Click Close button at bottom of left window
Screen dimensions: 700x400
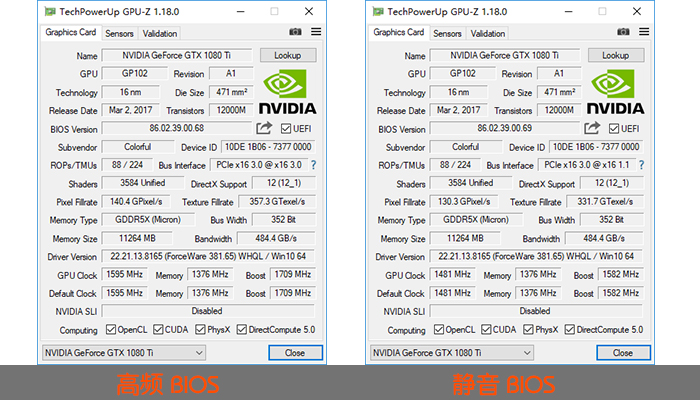[x=295, y=353]
